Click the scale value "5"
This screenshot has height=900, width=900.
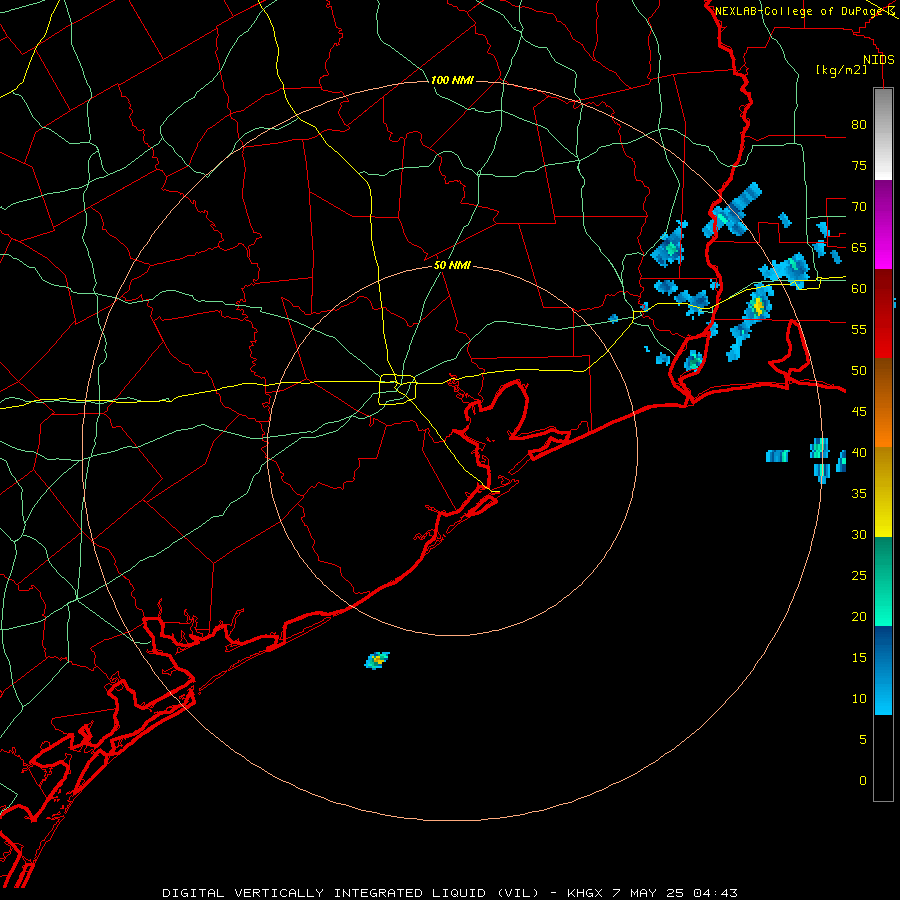[863, 739]
